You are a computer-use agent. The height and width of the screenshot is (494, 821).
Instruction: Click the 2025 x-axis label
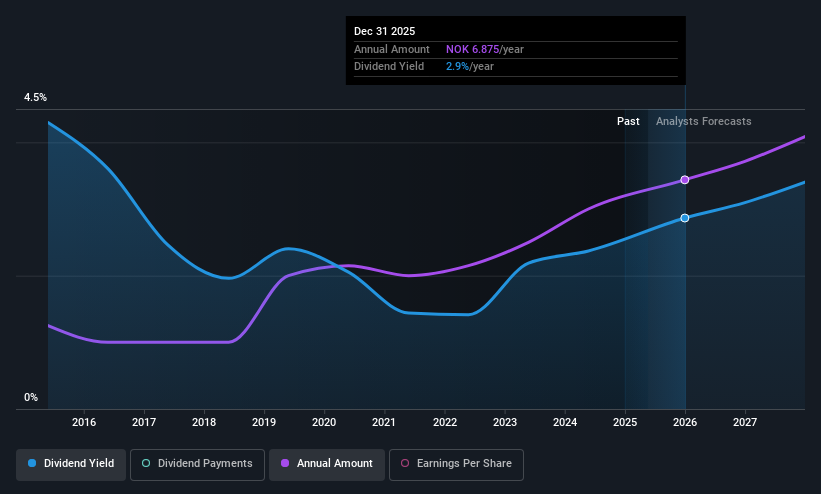pos(625,422)
